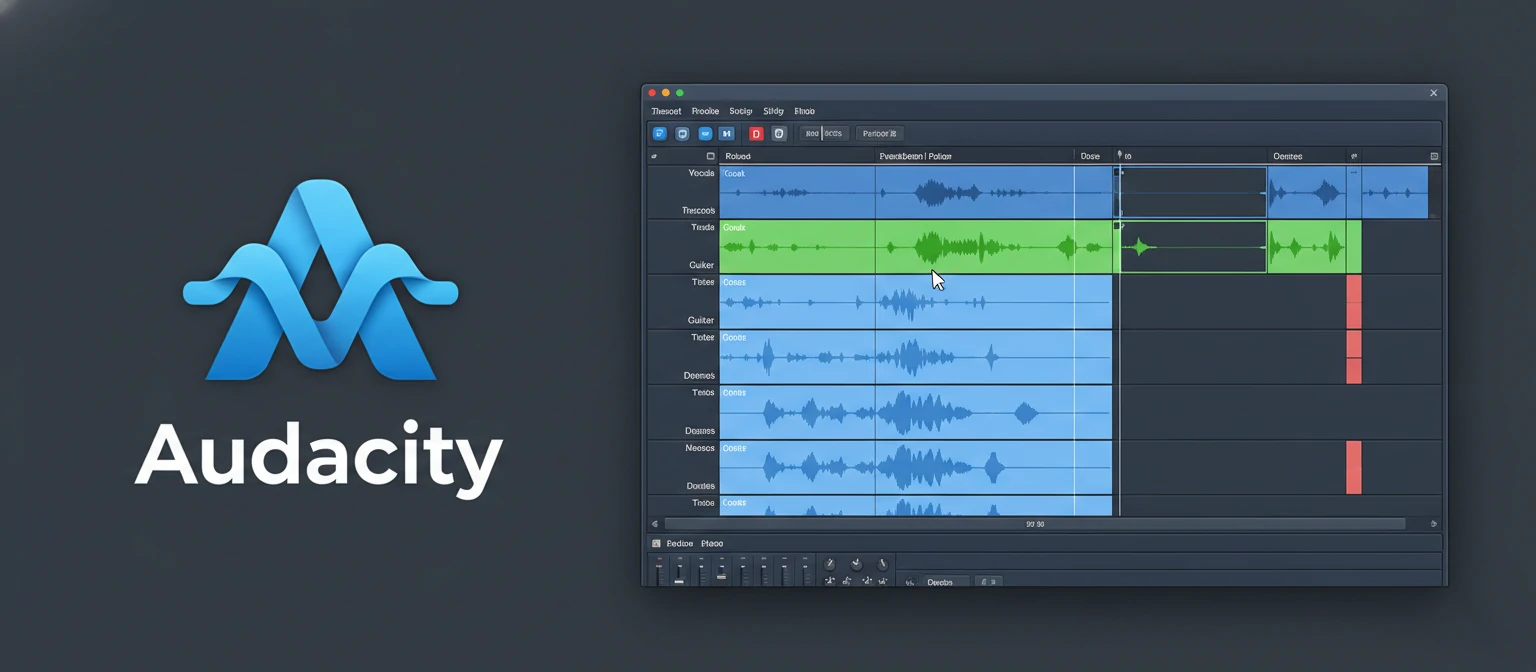Click the first rotary knob in the mixer section
The height and width of the screenshot is (672, 1536).
830,564
